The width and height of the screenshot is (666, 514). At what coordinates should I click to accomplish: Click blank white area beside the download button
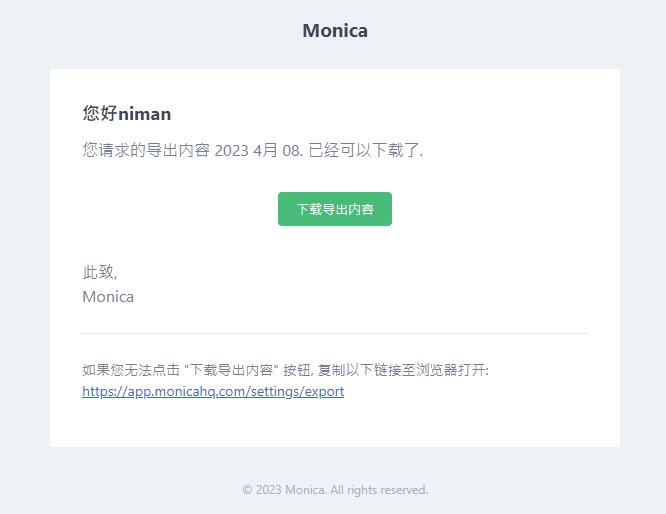488,209
